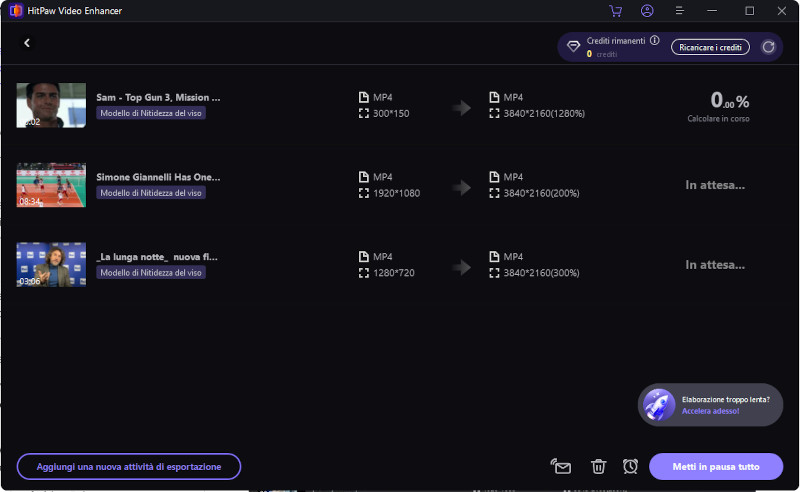Go back using the back arrow

click(27, 43)
